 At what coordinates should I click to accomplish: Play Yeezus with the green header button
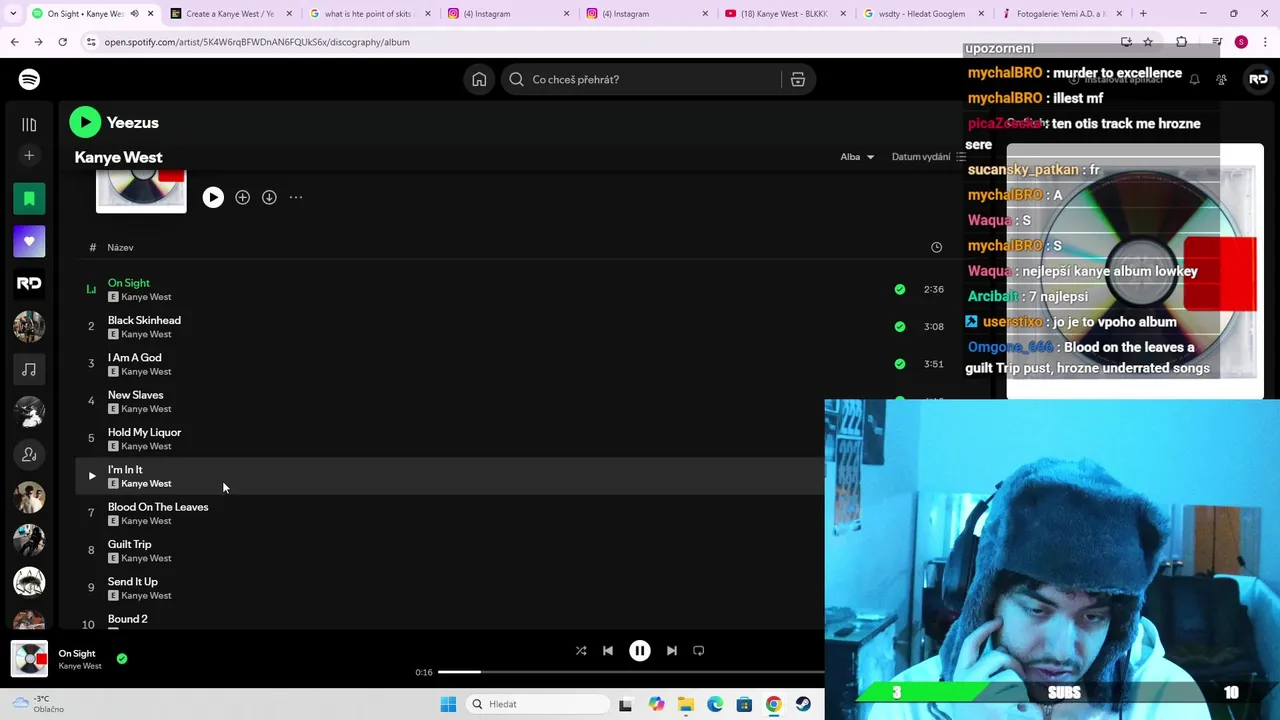pyautogui.click(x=85, y=122)
